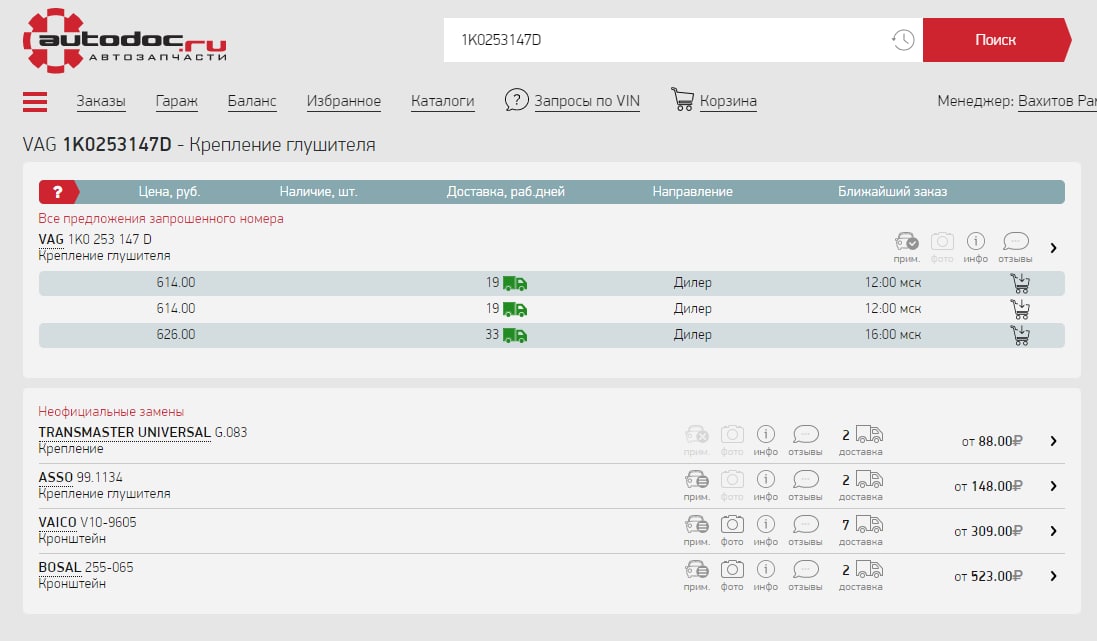Screen dimensions: 1097x641
Task: Click the price от 523.00₽
Action: point(989,577)
